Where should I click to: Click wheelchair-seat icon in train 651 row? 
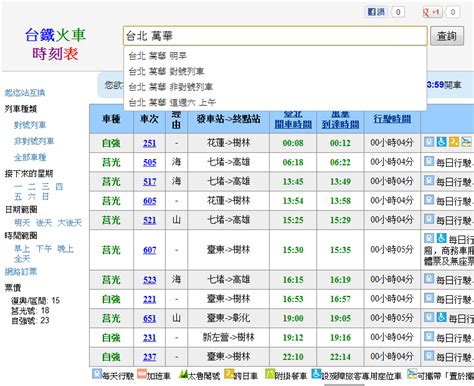pos(441,317)
